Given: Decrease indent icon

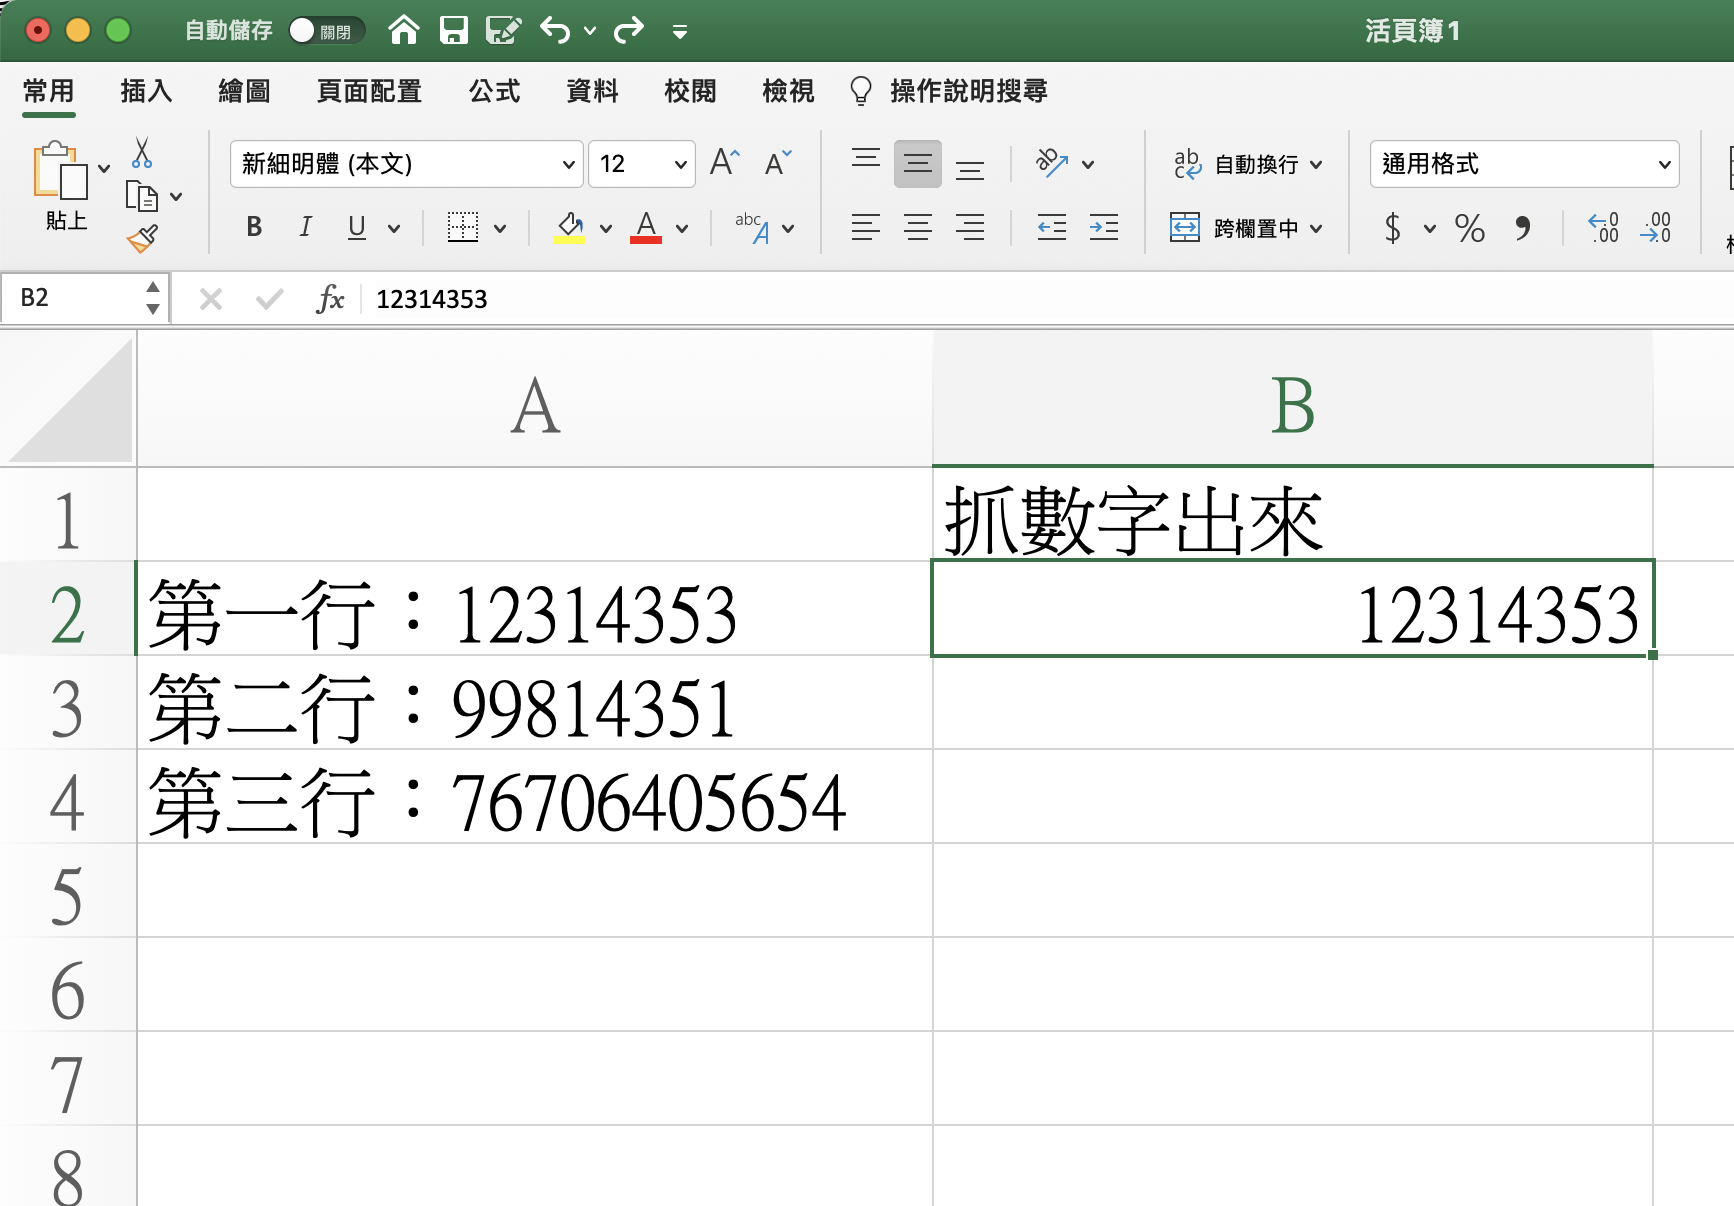Looking at the screenshot, I should 1052,228.
